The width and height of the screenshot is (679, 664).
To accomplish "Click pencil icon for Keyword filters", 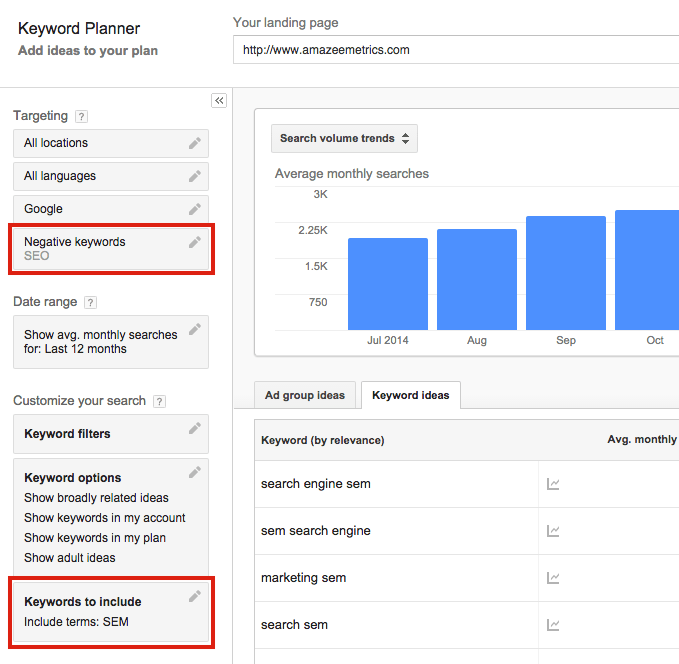I will (x=195, y=429).
